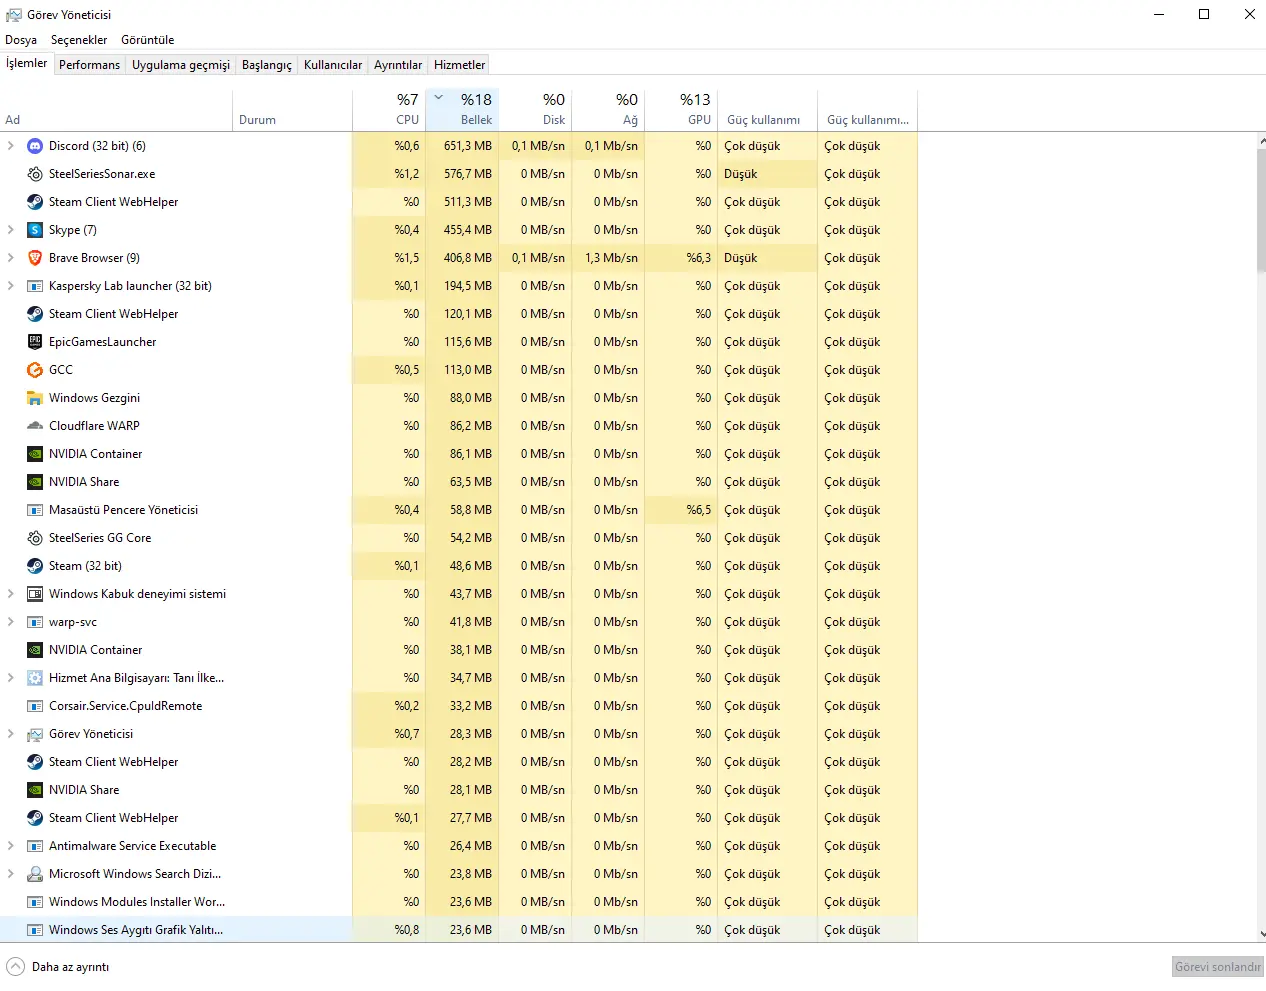This screenshot has width=1266, height=991.
Task: Click Daha az ayrıntı to collapse view
Action: pos(59,967)
